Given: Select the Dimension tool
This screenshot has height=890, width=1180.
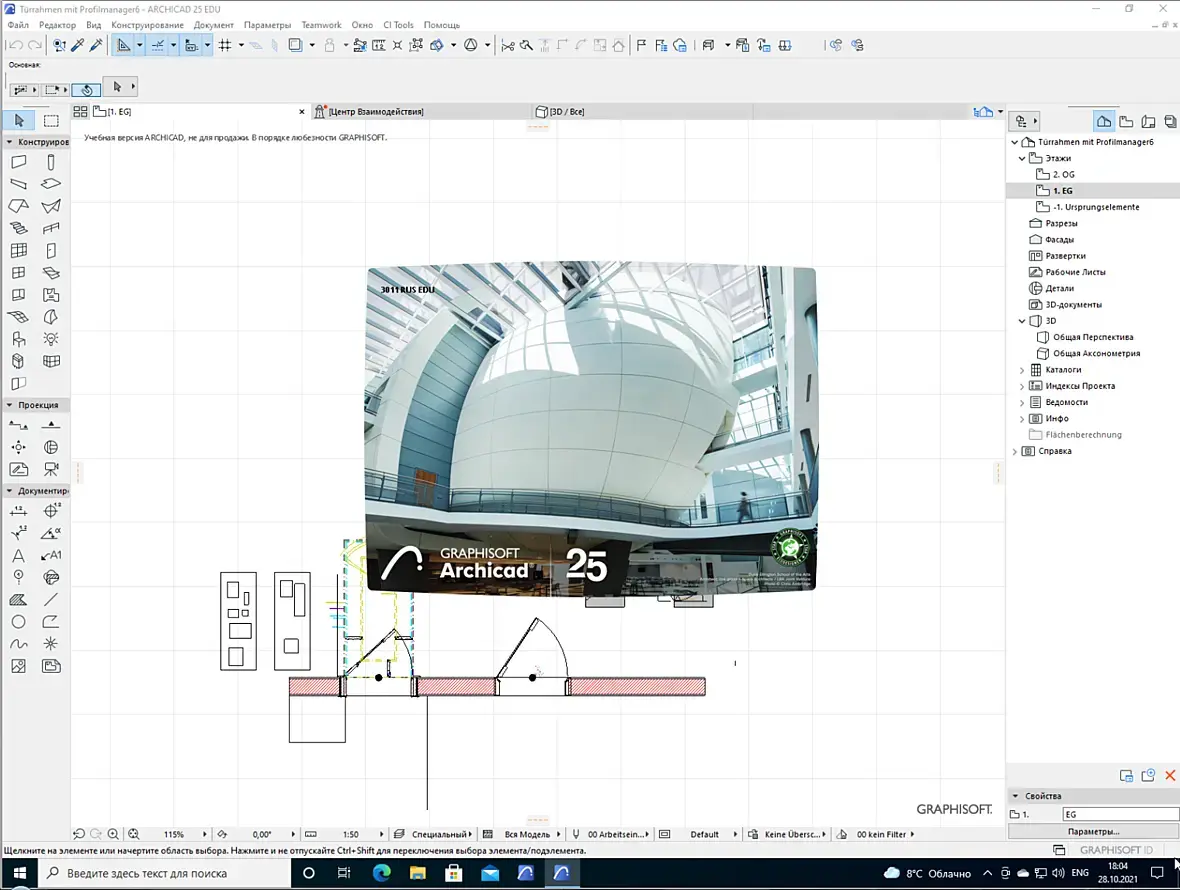Looking at the screenshot, I should tap(19, 512).
